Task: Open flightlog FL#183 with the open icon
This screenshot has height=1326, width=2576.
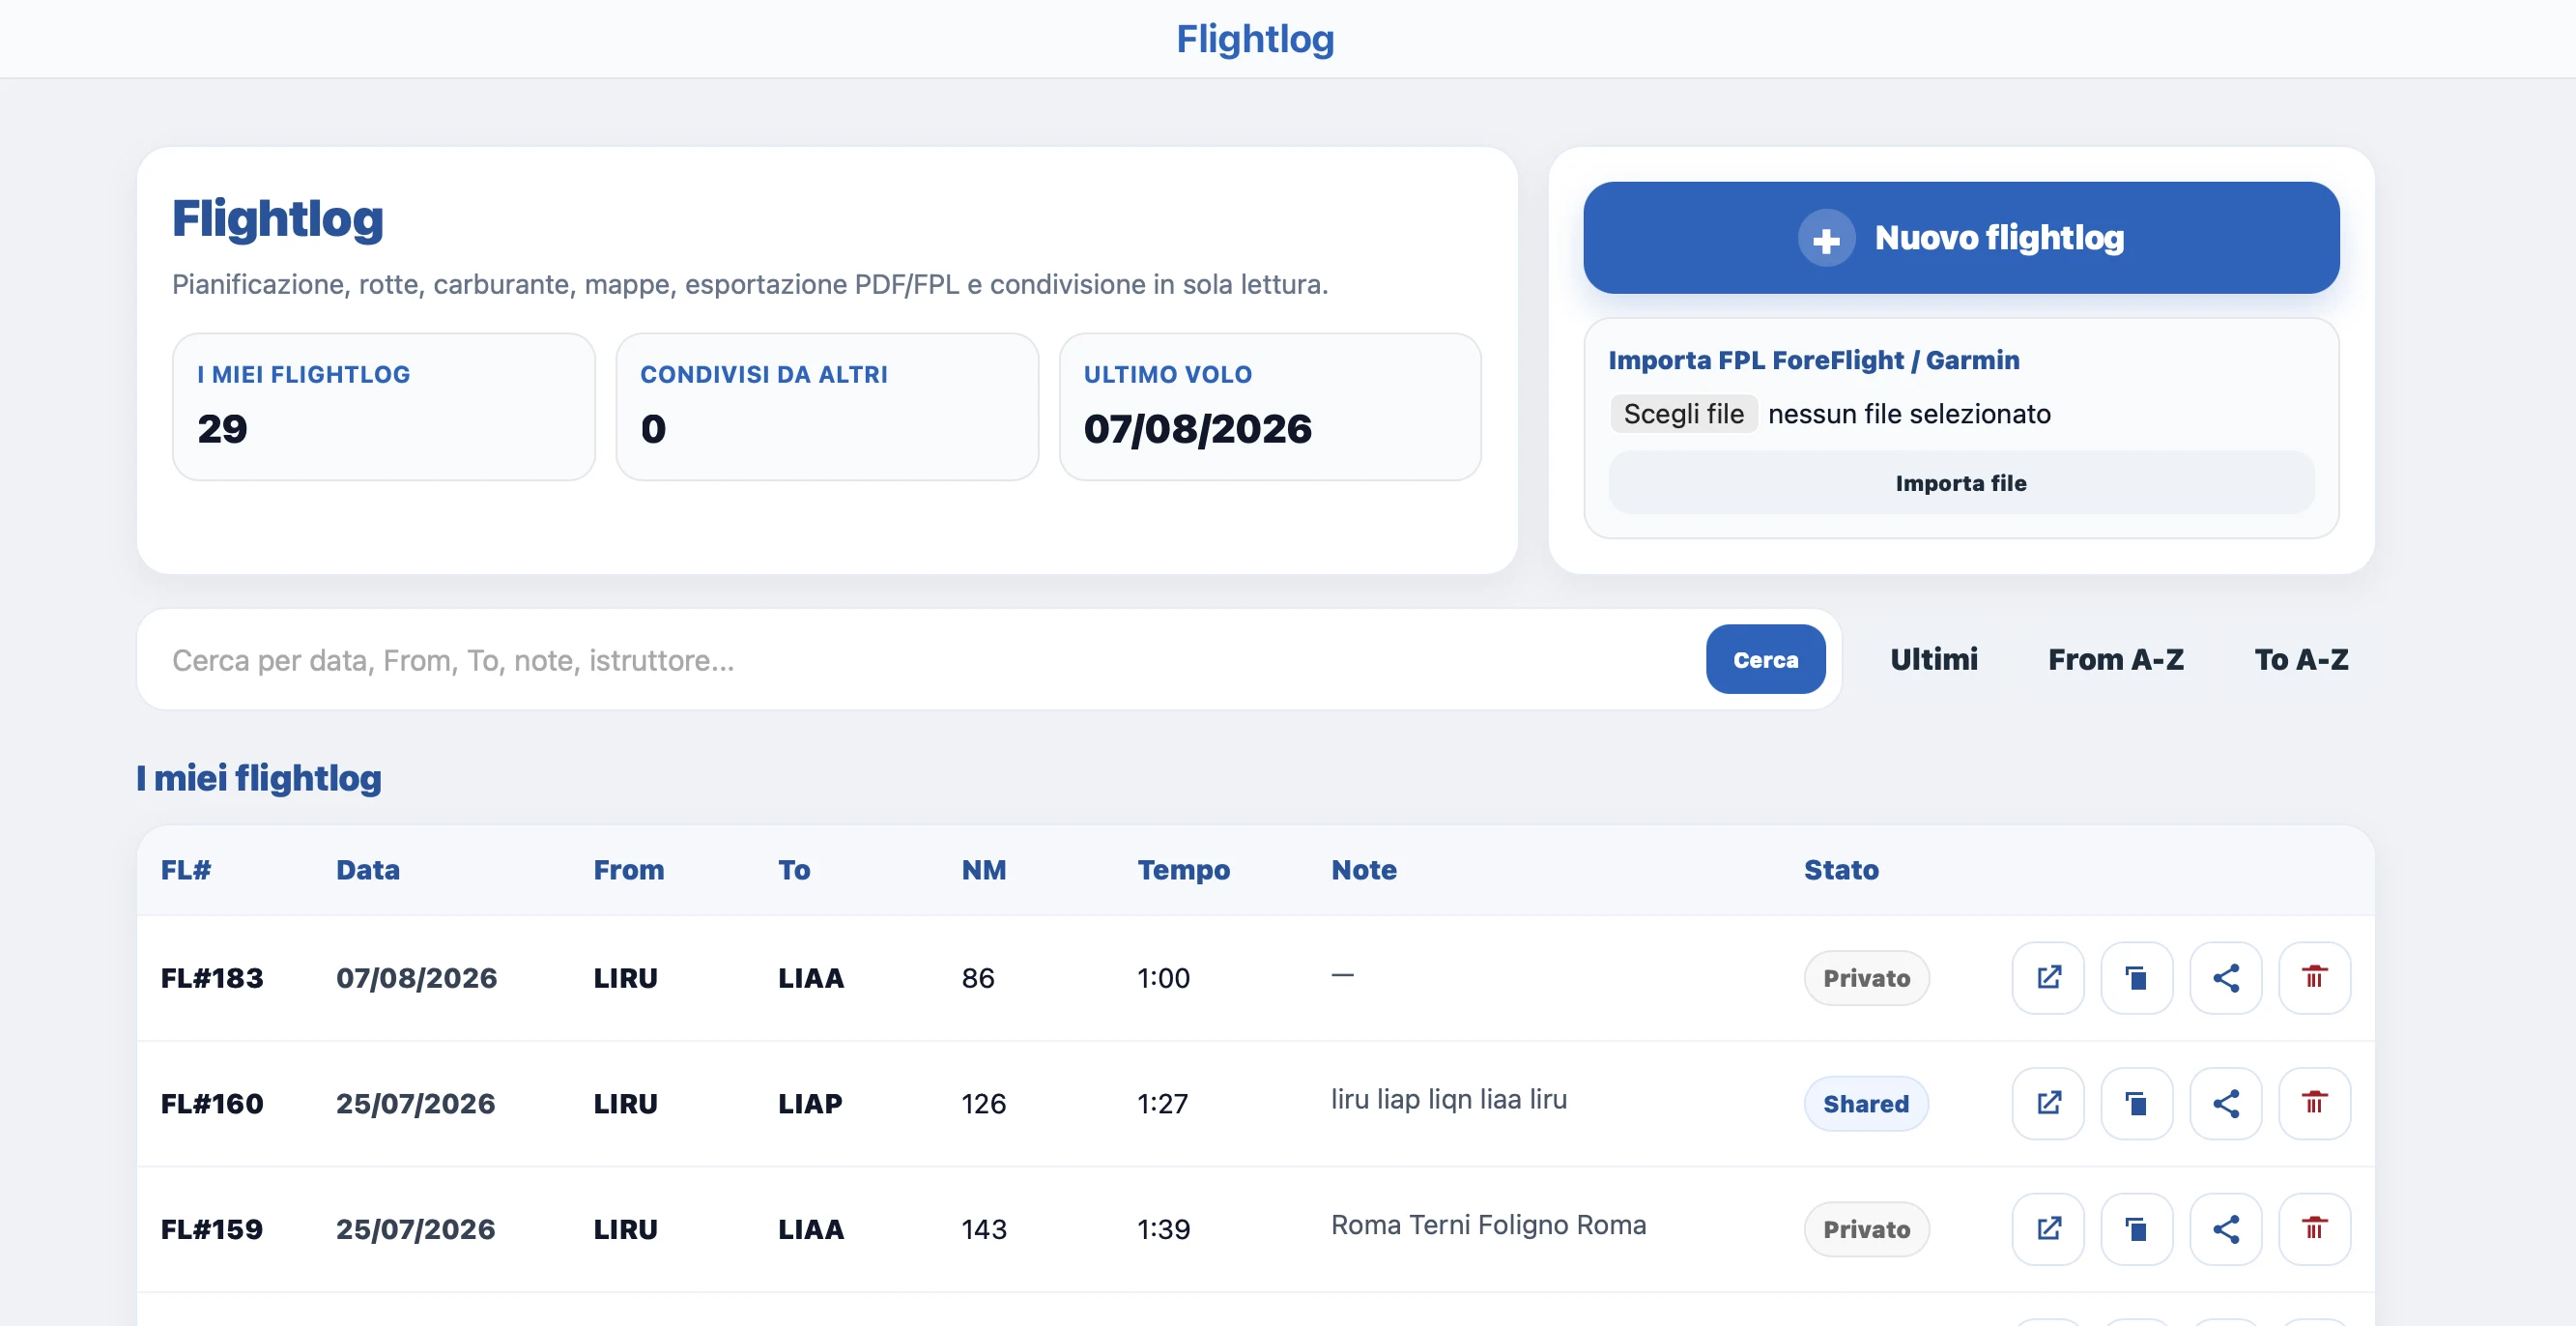Action: click(2047, 977)
